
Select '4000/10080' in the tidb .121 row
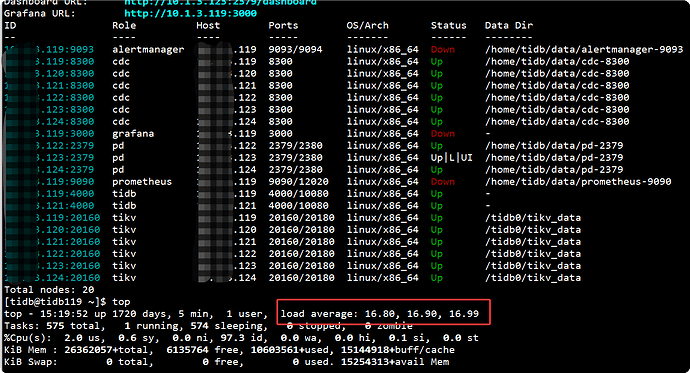298,206
